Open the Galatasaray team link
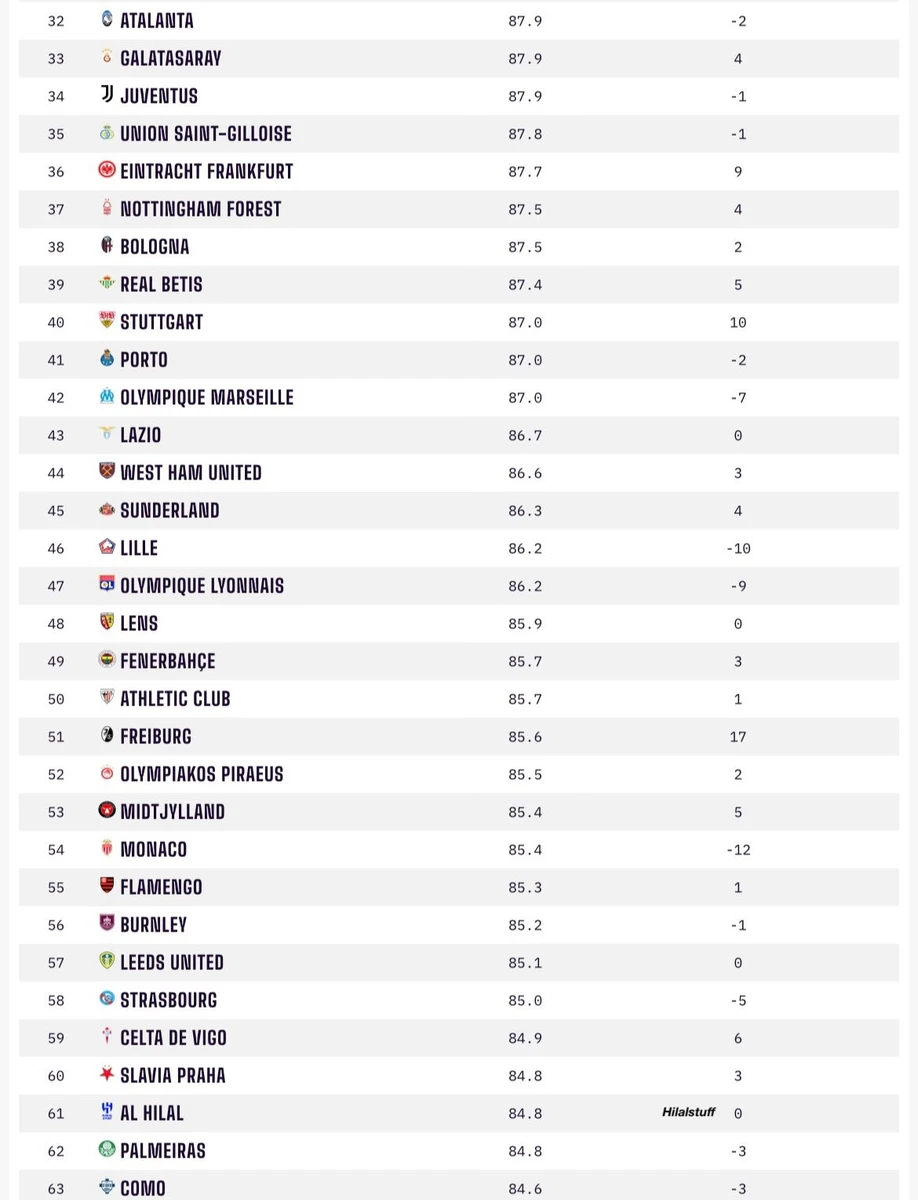Image resolution: width=918 pixels, height=1200 pixels. [170, 59]
